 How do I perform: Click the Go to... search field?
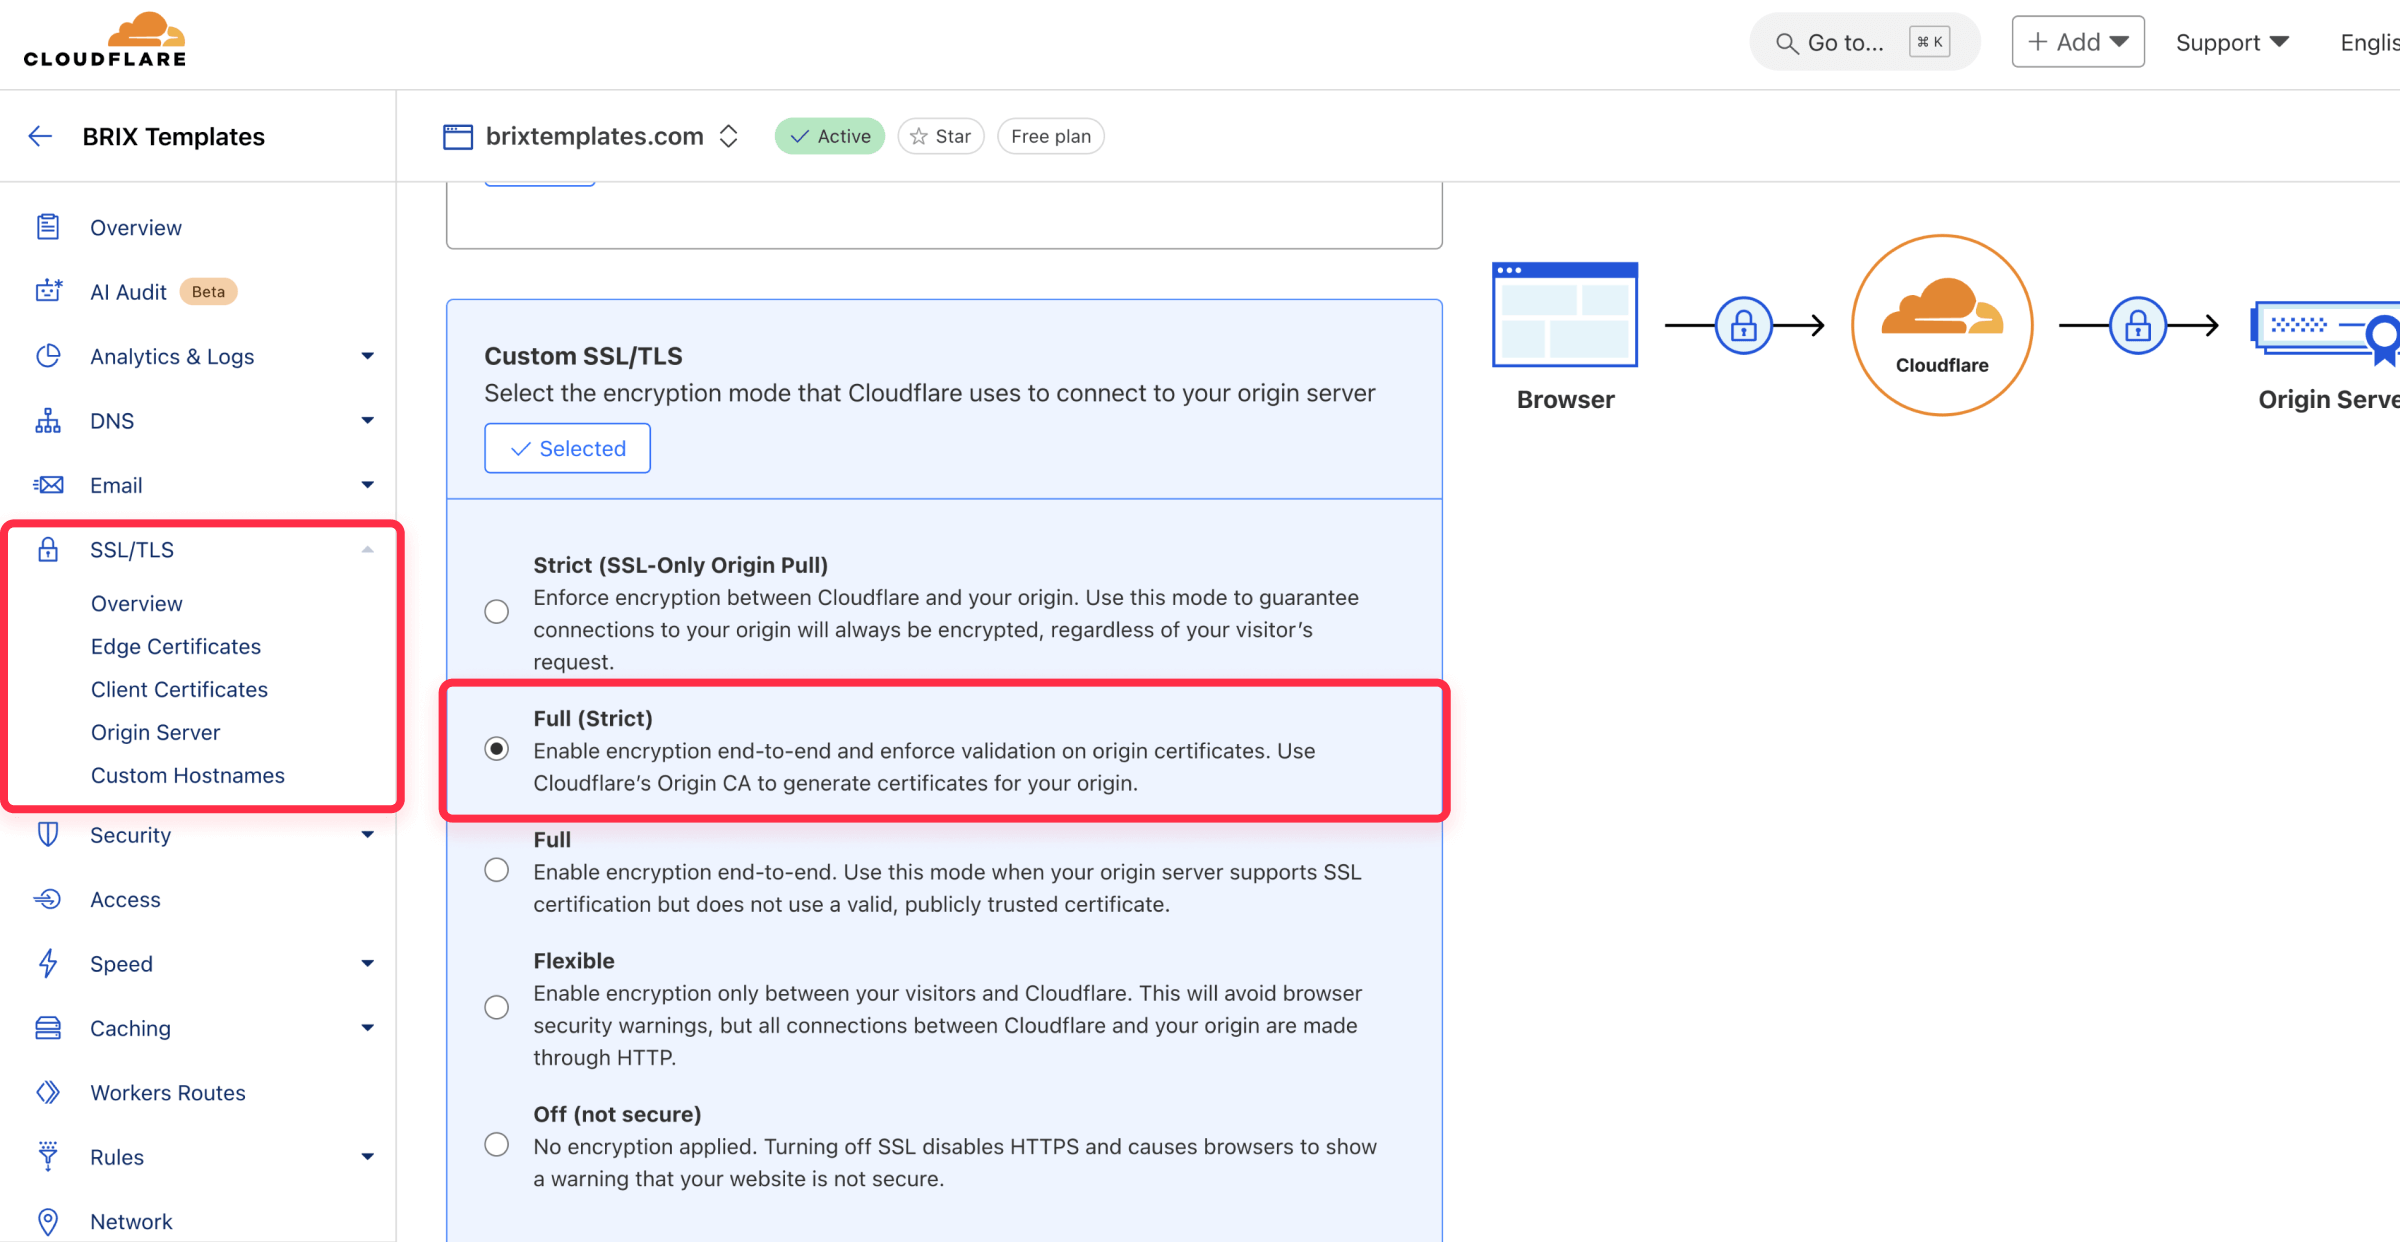pyautogui.click(x=1864, y=42)
